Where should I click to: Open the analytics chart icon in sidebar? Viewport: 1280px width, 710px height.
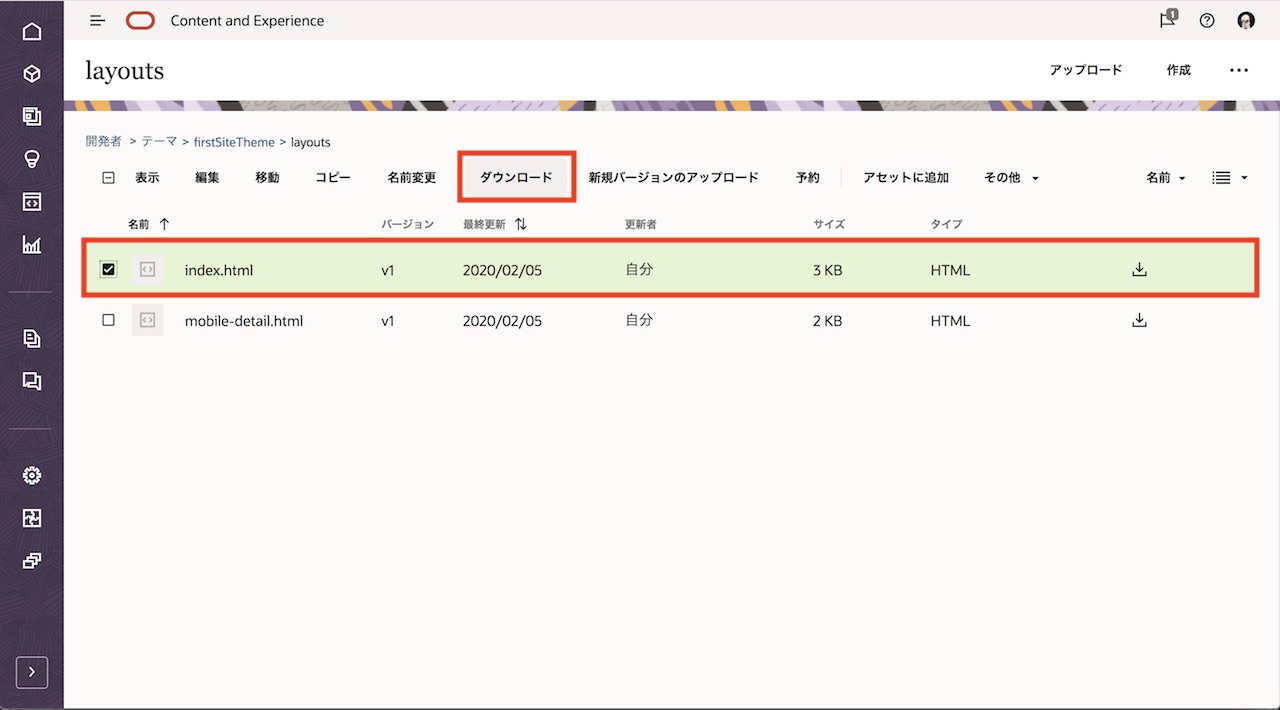[32, 244]
